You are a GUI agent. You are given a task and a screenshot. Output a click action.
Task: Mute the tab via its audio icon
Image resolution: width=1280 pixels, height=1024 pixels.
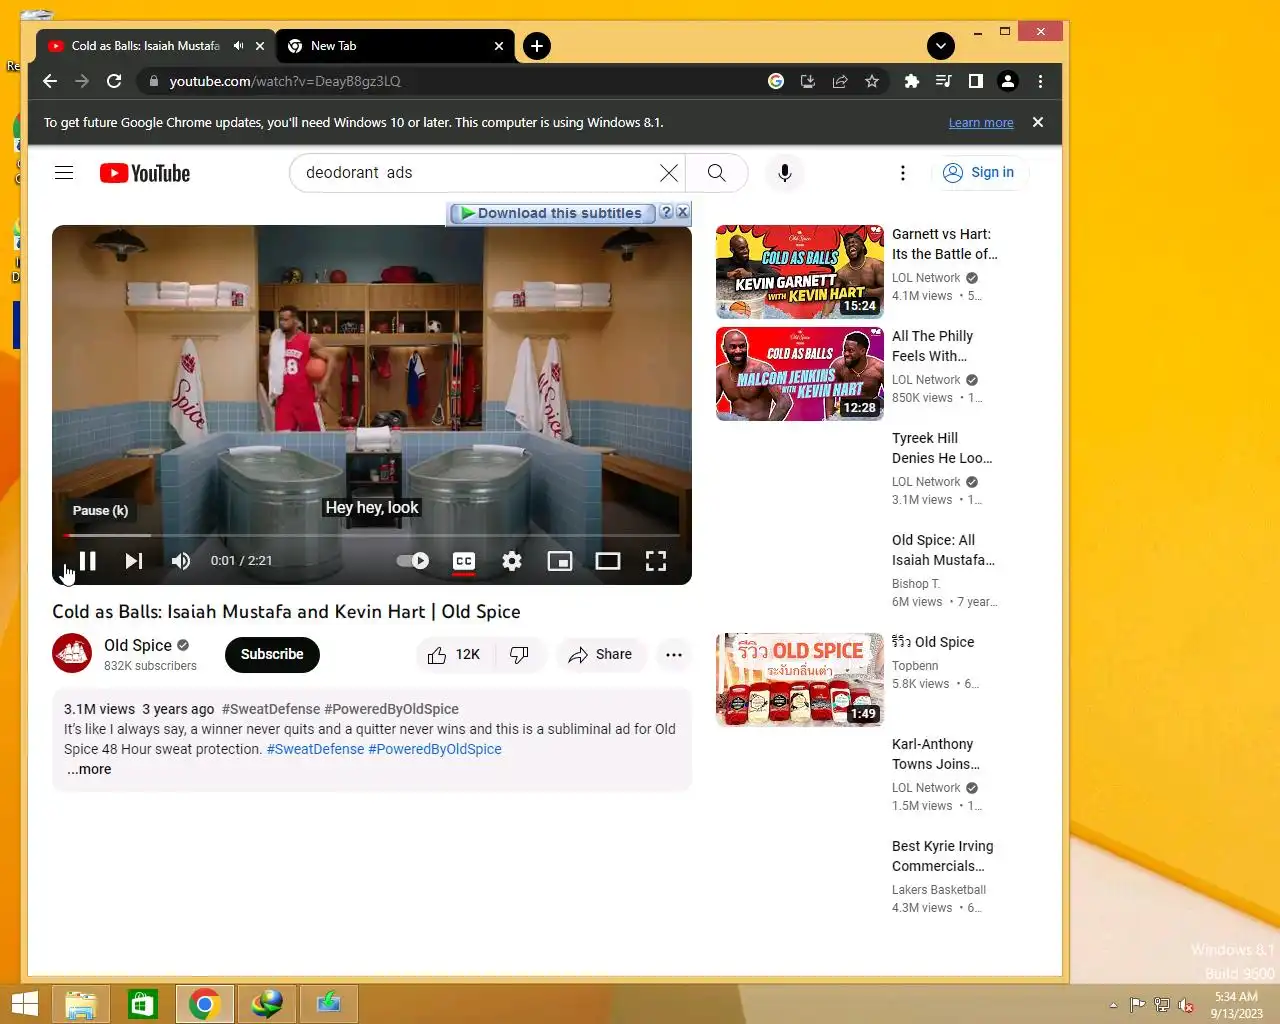[x=238, y=46]
